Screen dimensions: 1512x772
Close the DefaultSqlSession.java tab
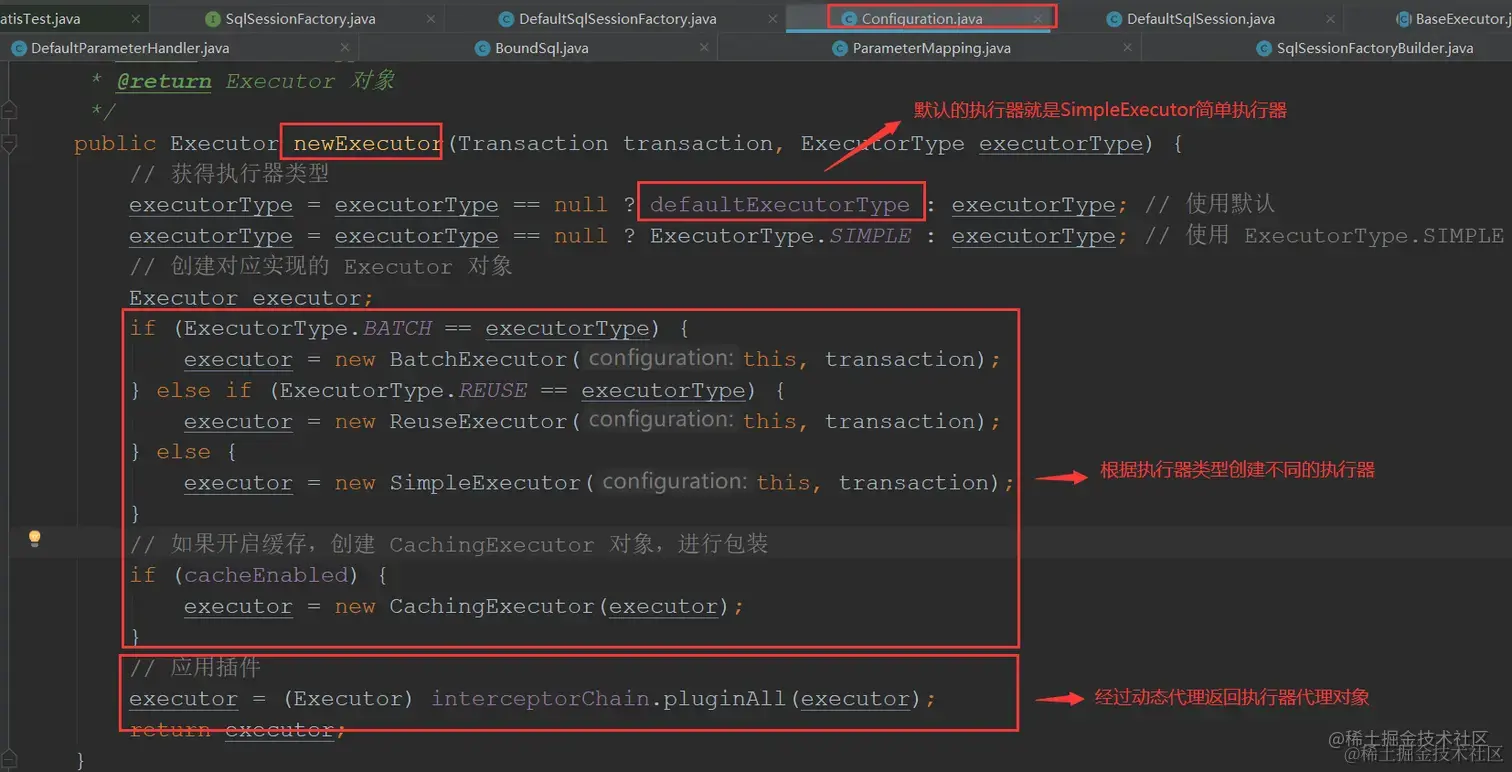coord(1330,19)
